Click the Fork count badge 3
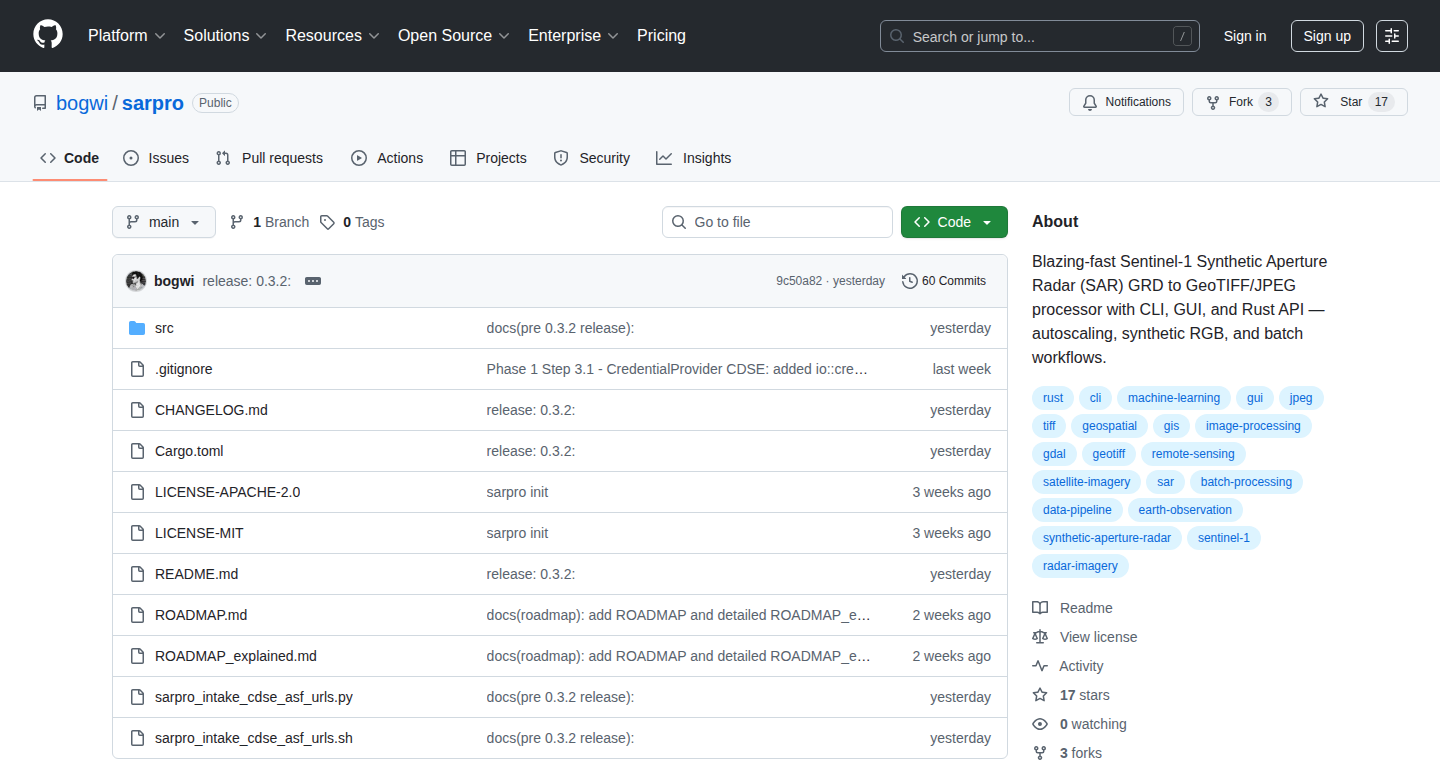The height and width of the screenshot is (761, 1440). [x=1268, y=102]
